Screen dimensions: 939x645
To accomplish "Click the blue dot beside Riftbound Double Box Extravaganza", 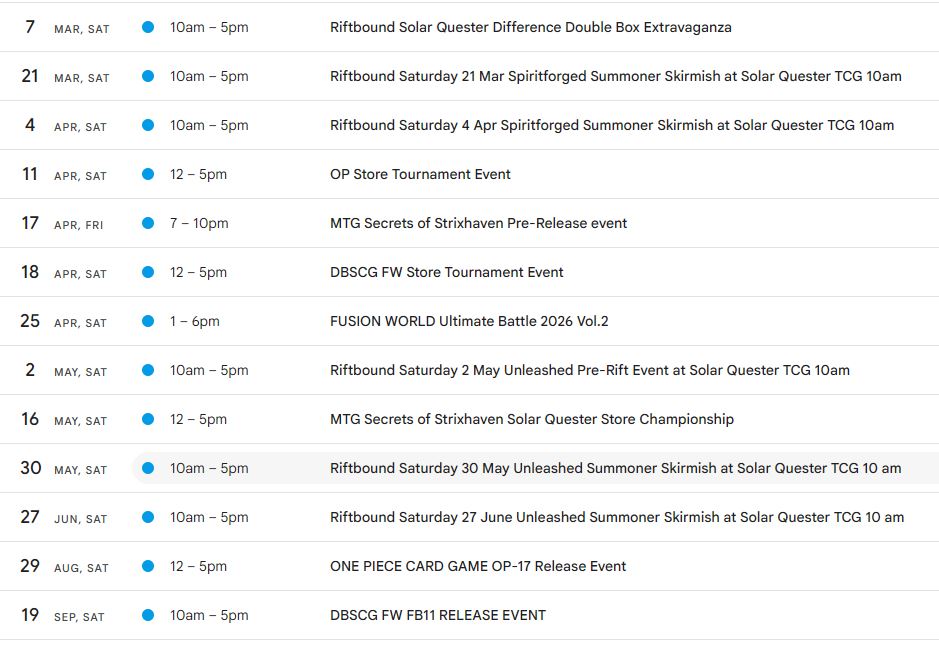I will tap(148, 28).
